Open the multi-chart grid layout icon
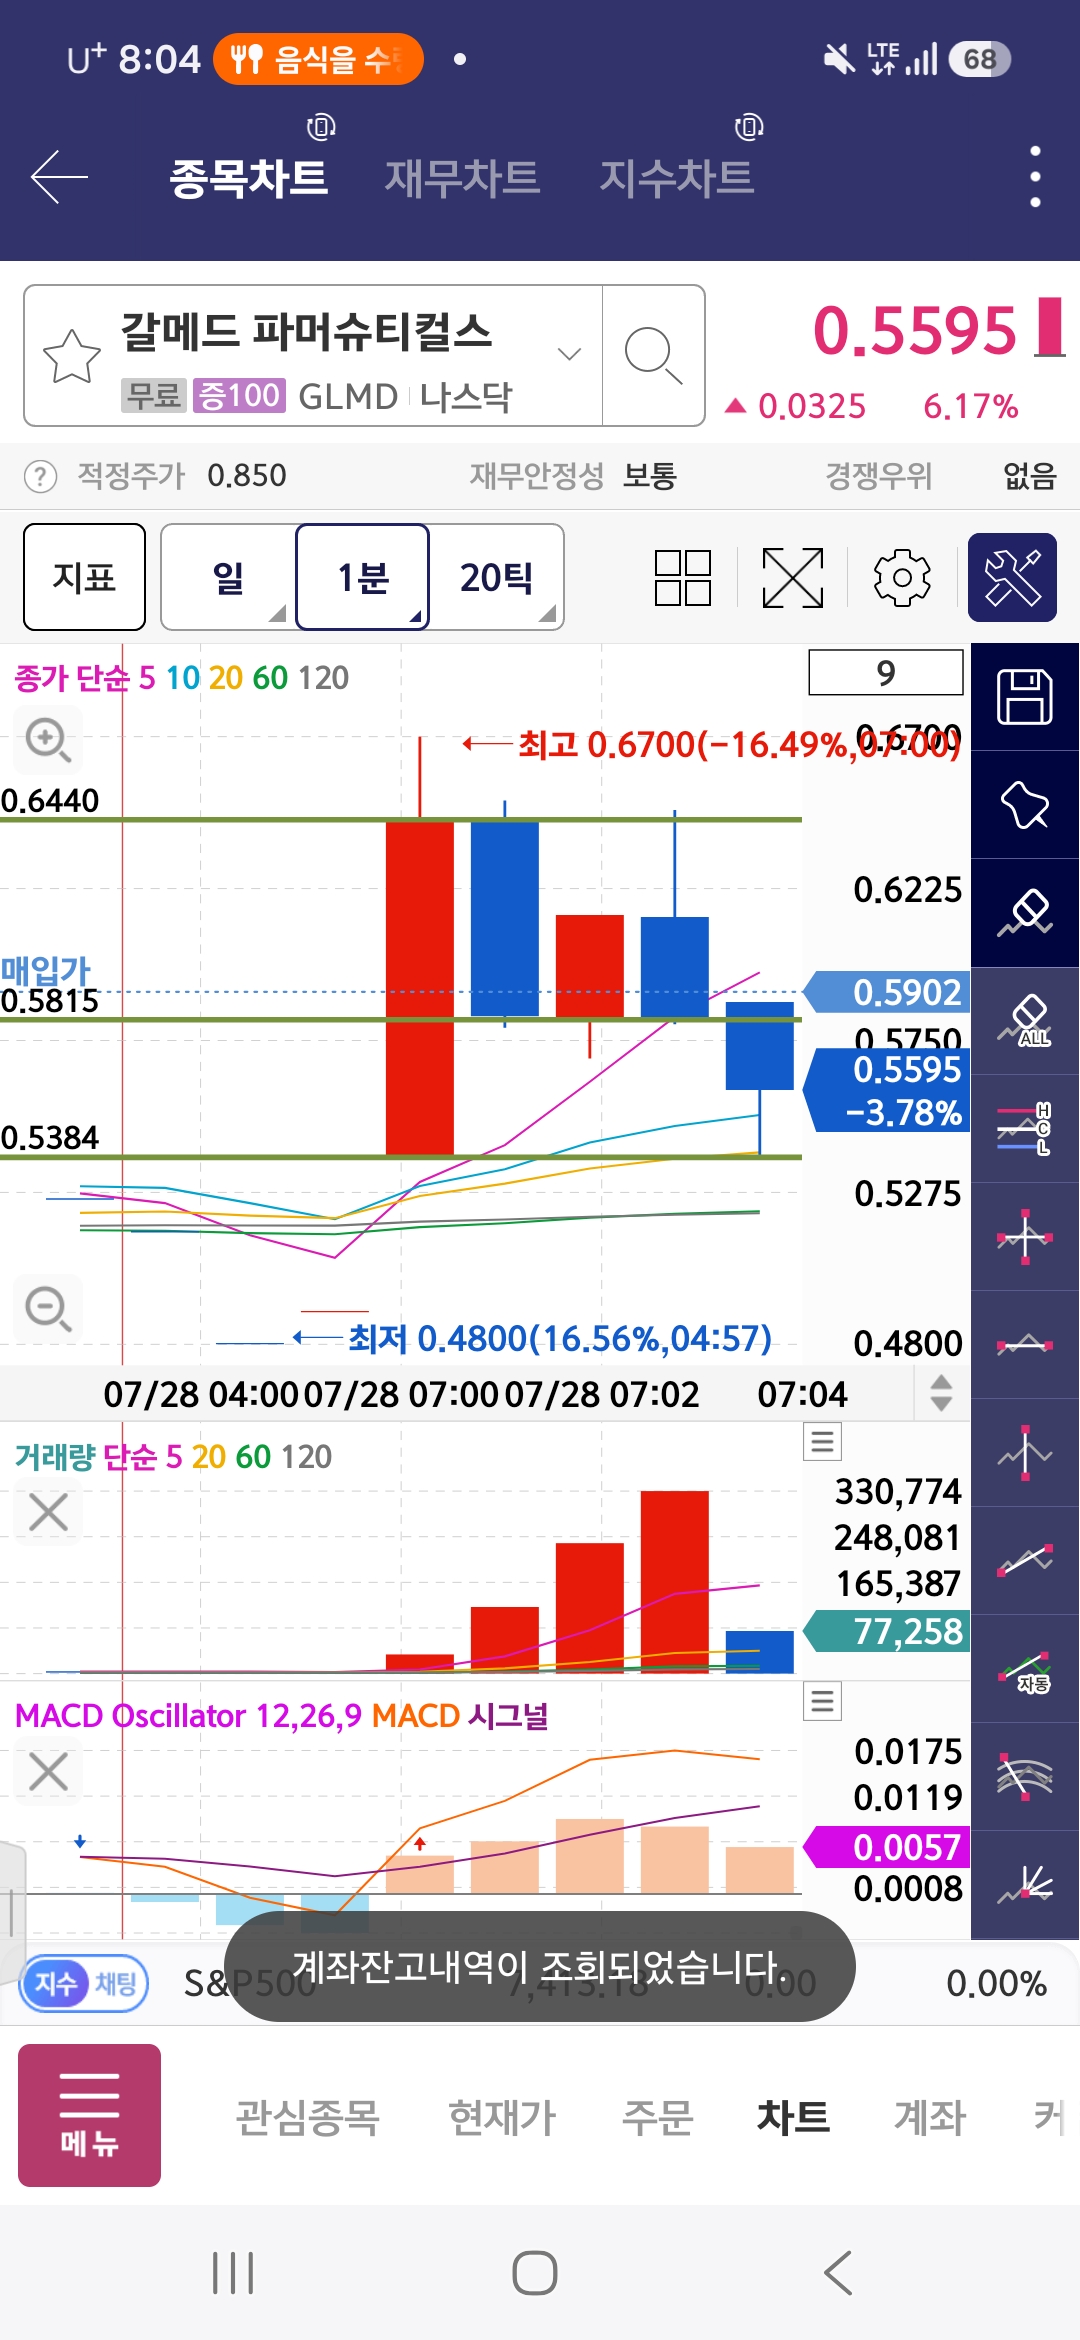 click(683, 577)
